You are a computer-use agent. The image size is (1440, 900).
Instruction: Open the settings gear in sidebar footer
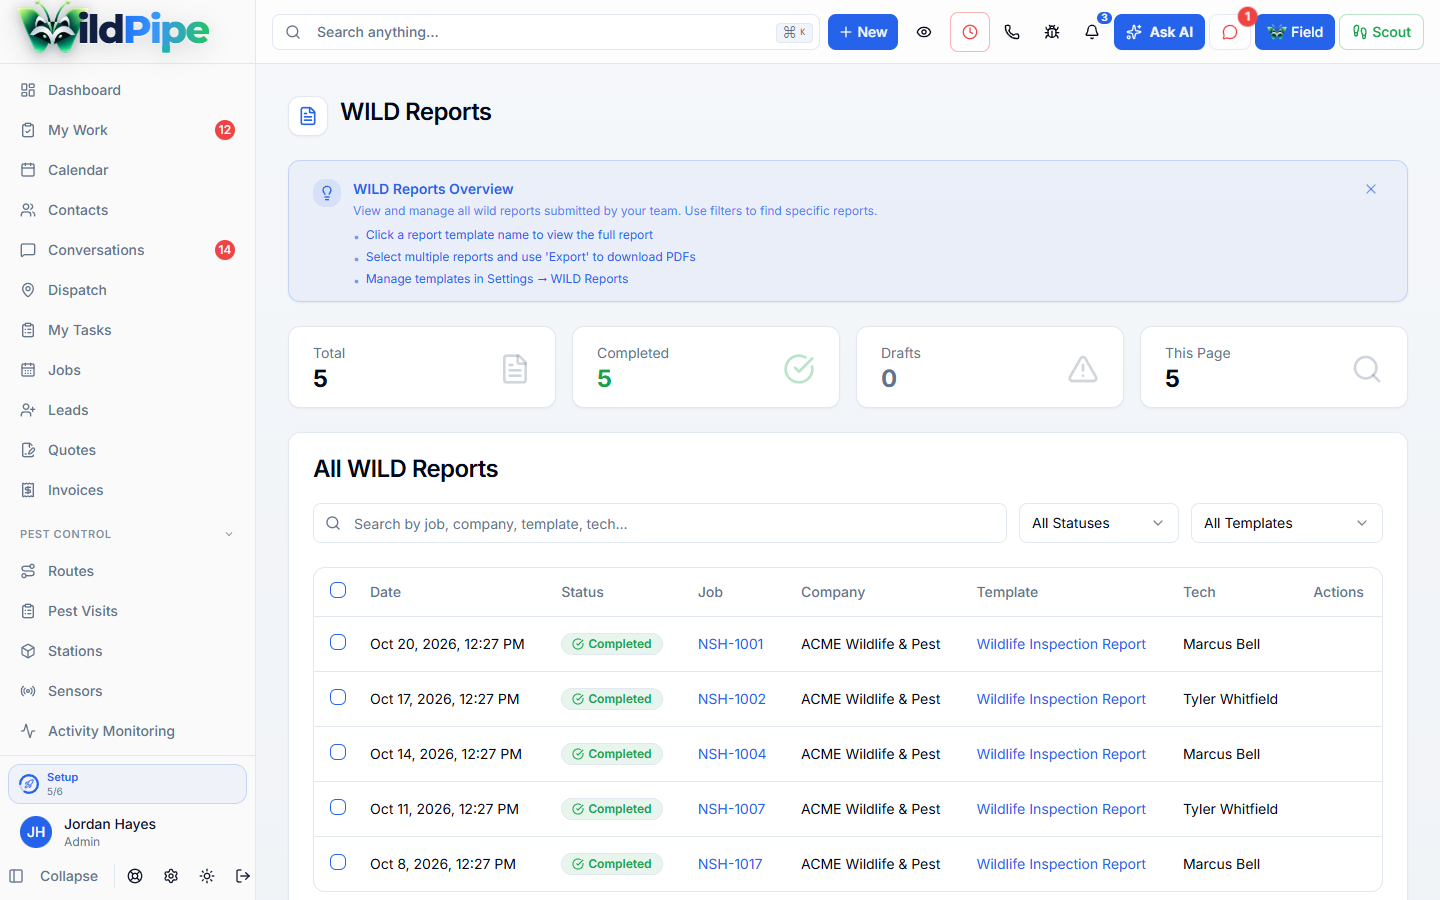click(171, 876)
